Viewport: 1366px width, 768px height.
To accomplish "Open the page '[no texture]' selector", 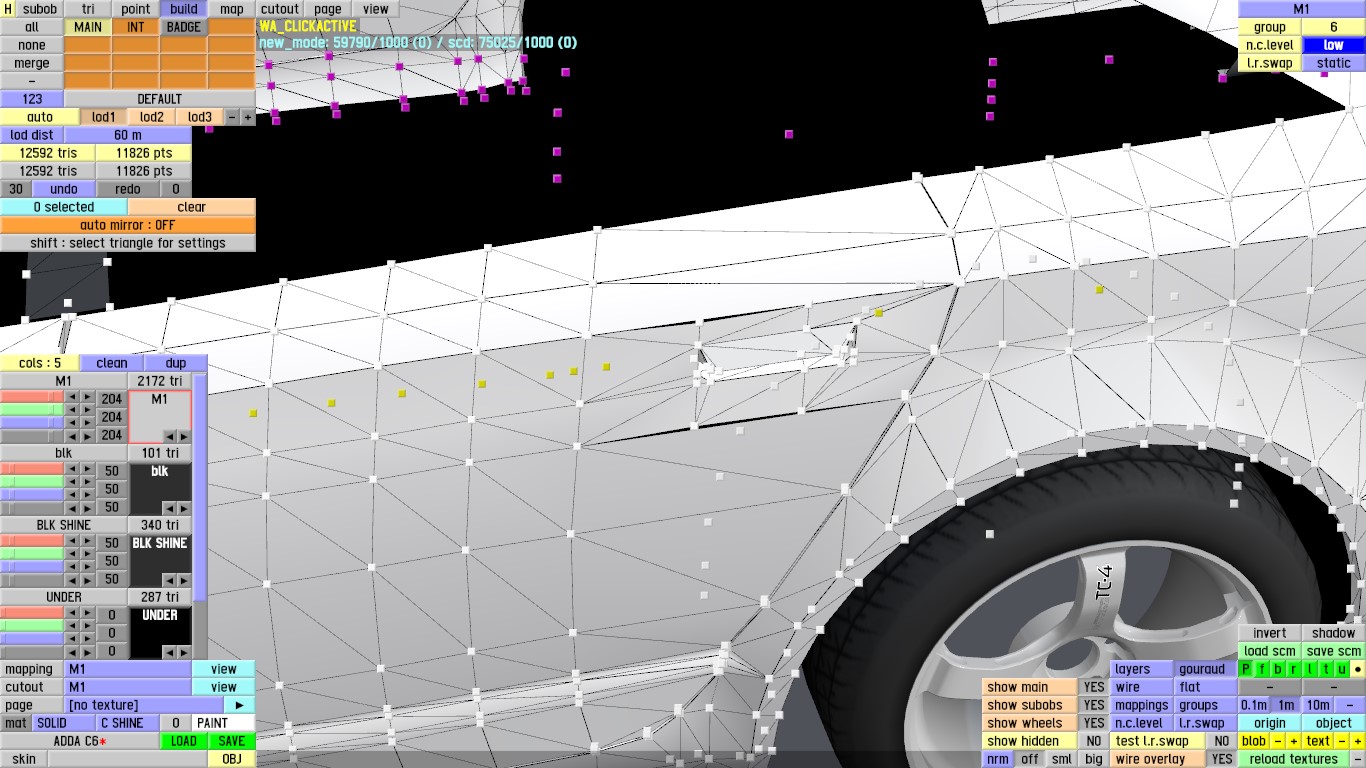I will click(144, 705).
